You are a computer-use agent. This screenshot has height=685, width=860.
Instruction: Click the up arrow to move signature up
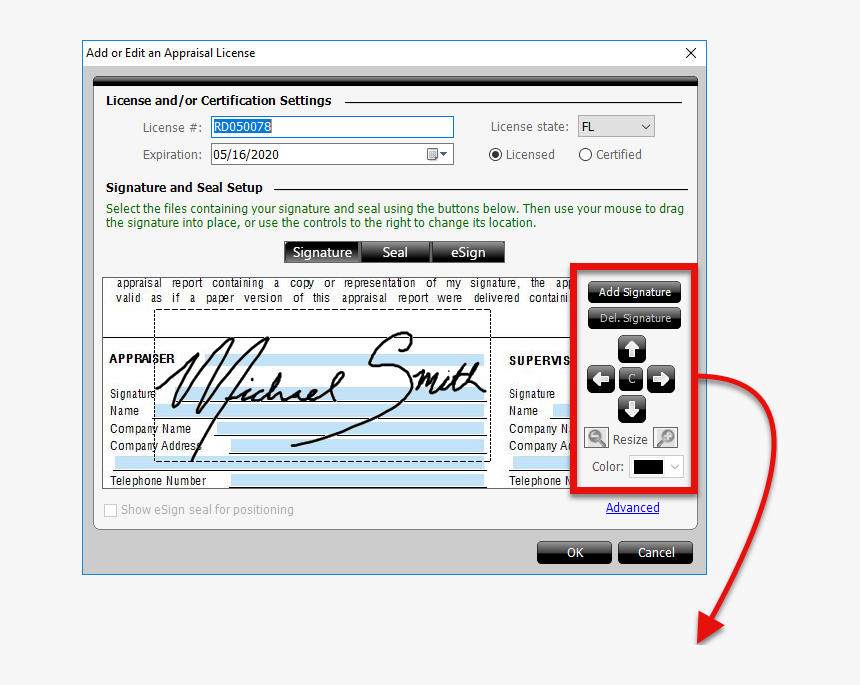click(x=632, y=349)
